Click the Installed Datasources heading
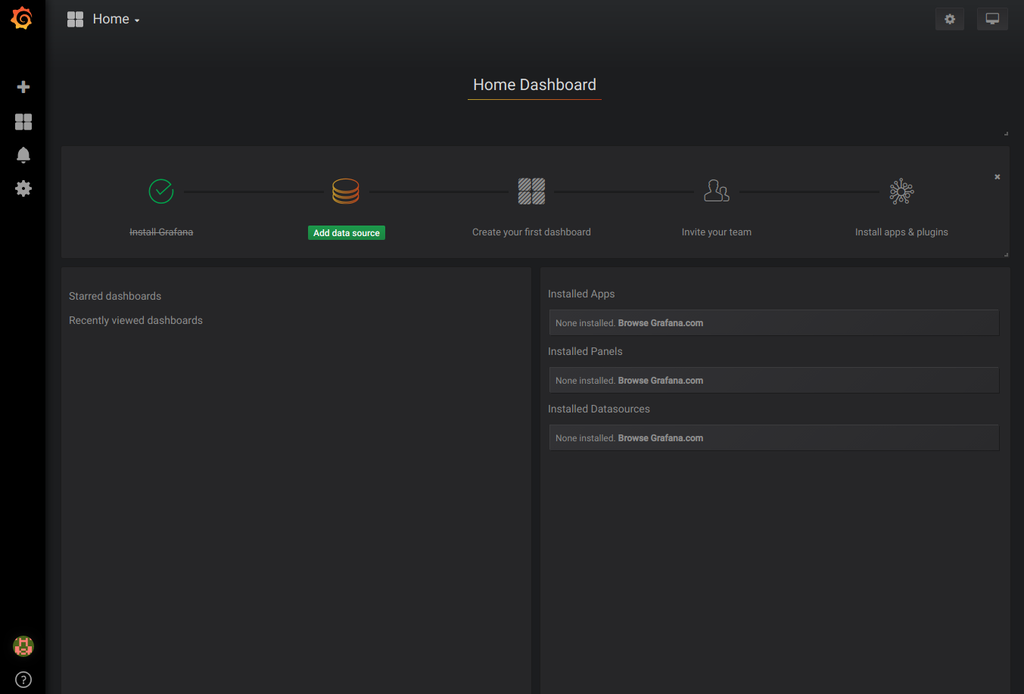This screenshot has width=1024, height=694. coord(599,409)
